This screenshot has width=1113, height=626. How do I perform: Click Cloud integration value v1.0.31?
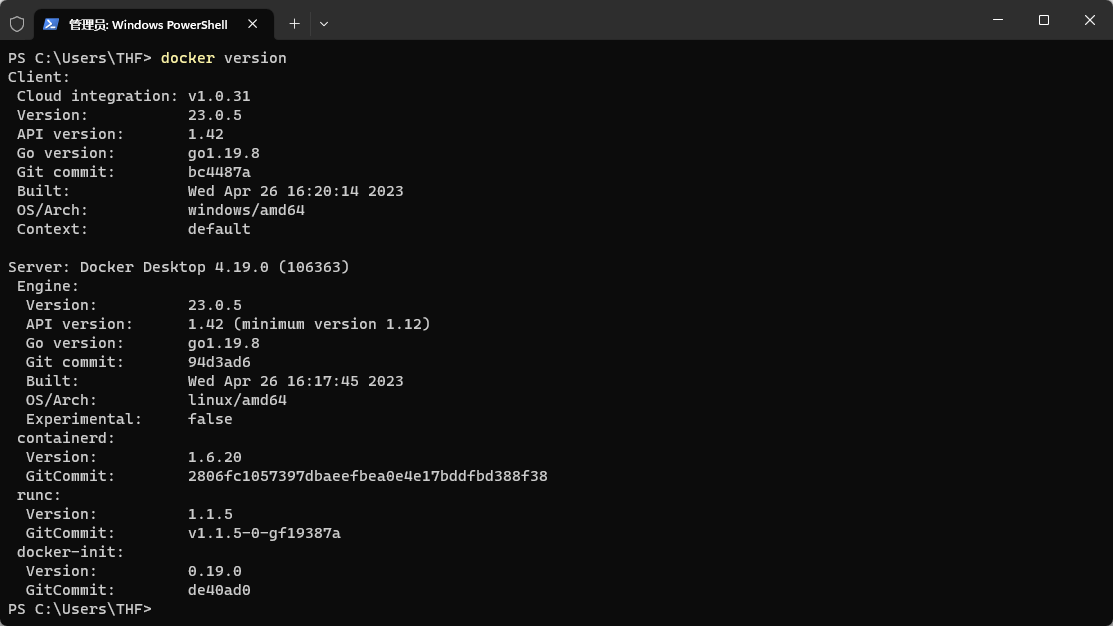(x=219, y=96)
